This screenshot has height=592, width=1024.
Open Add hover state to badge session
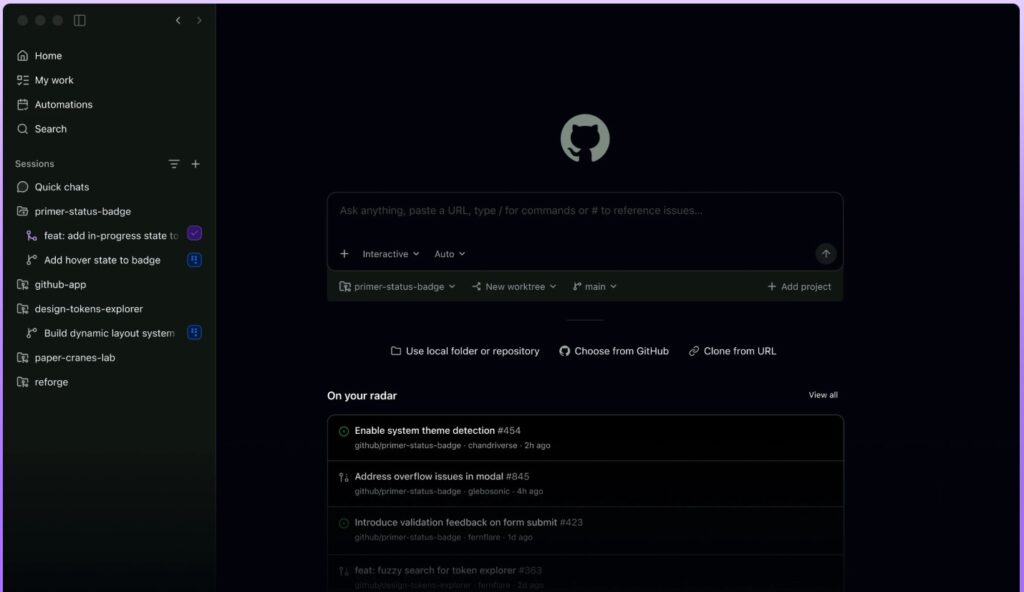(x=102, y=260)
